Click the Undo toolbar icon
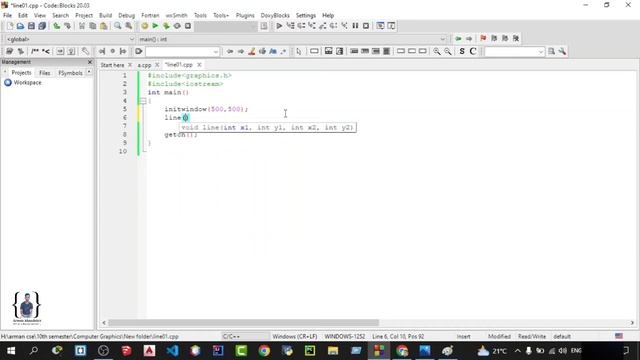 coord(56,26)
